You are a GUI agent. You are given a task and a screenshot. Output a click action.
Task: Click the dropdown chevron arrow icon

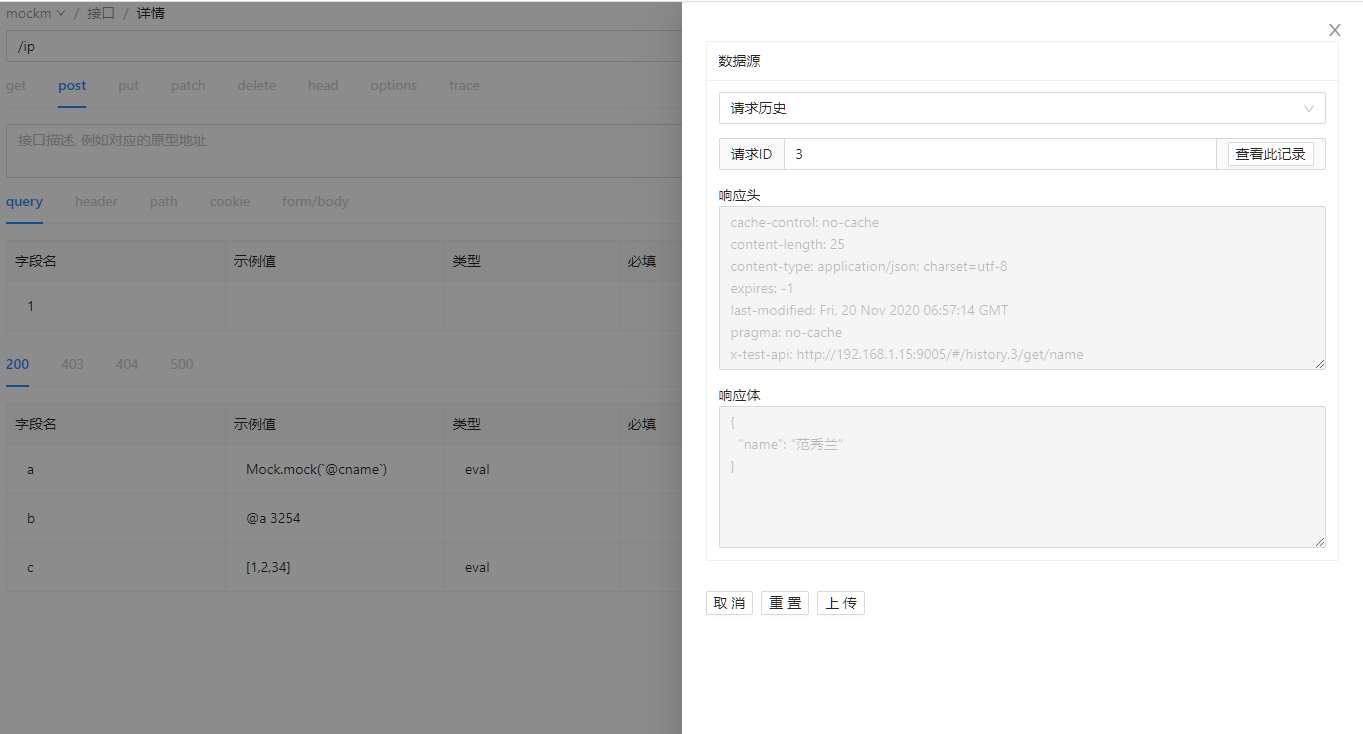coord(1309,108)
